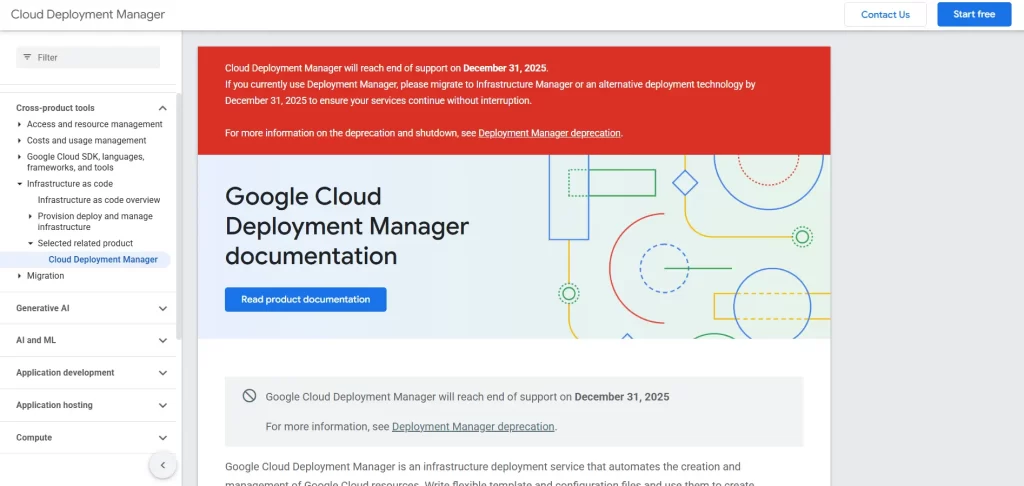Click the sidebar vertical scrollbar

pyautogui.click(x=178, y=216)
